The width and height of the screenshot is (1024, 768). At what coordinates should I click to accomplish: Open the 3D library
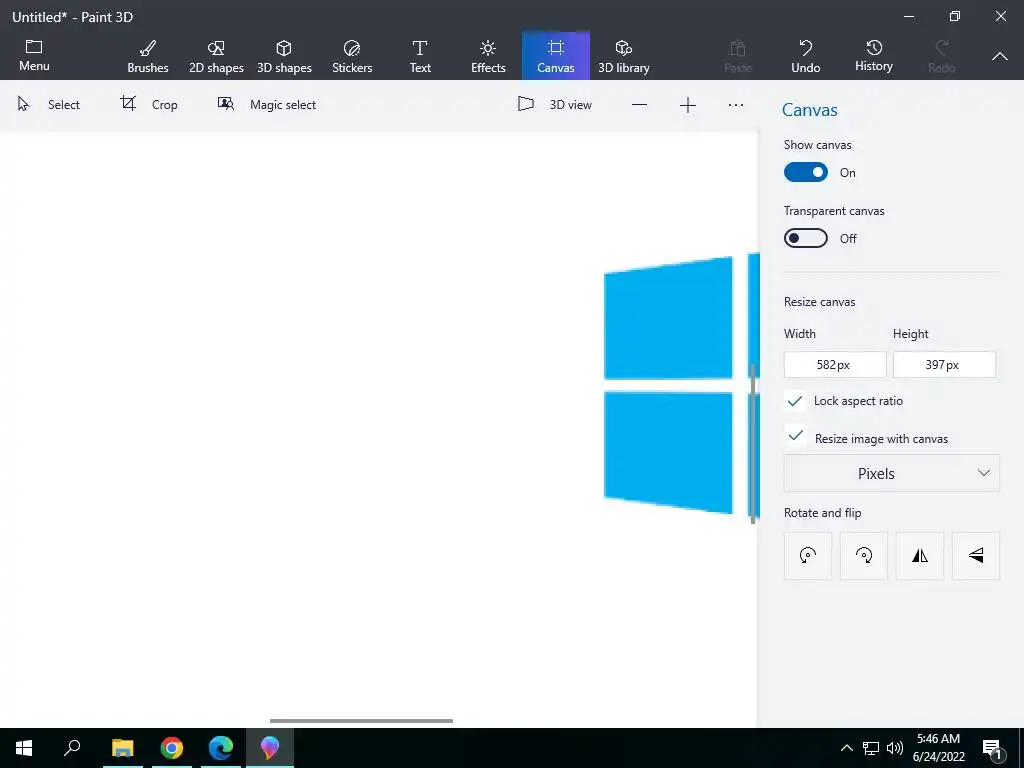624,57
